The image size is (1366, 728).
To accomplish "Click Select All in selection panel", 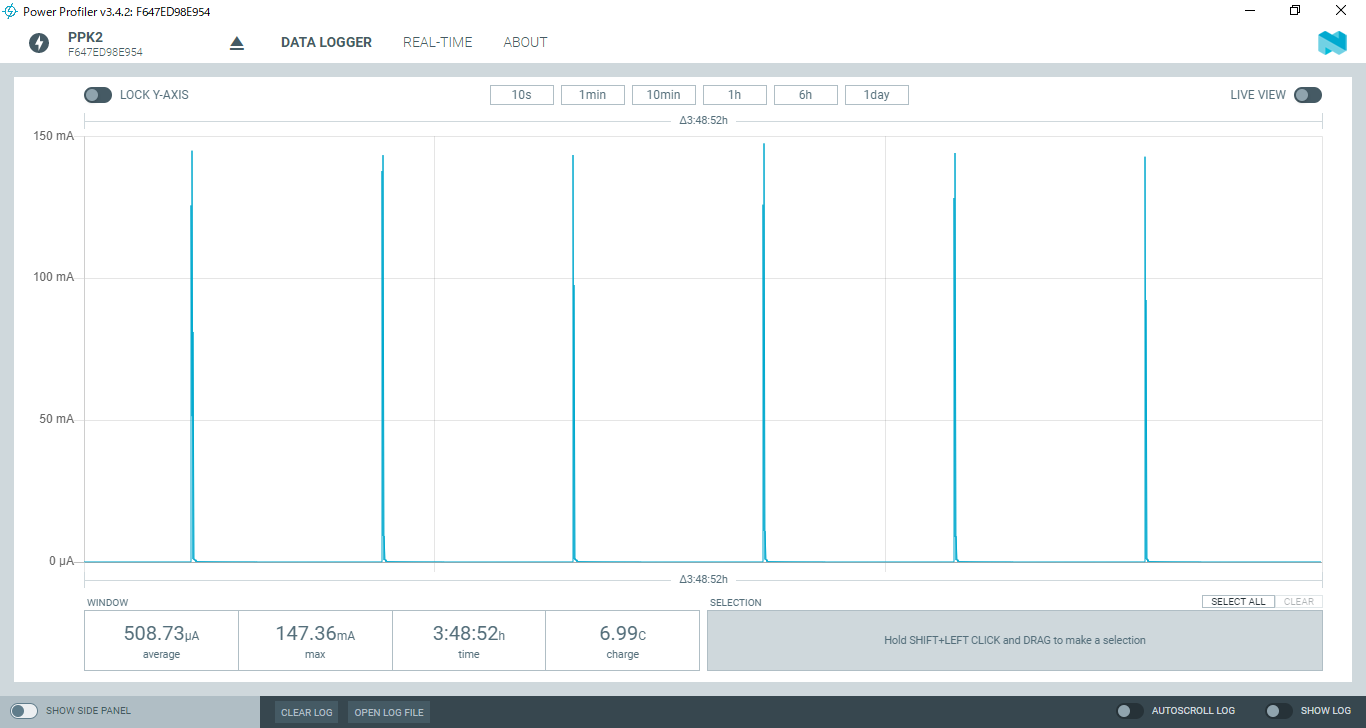I will pos(1238,602).
